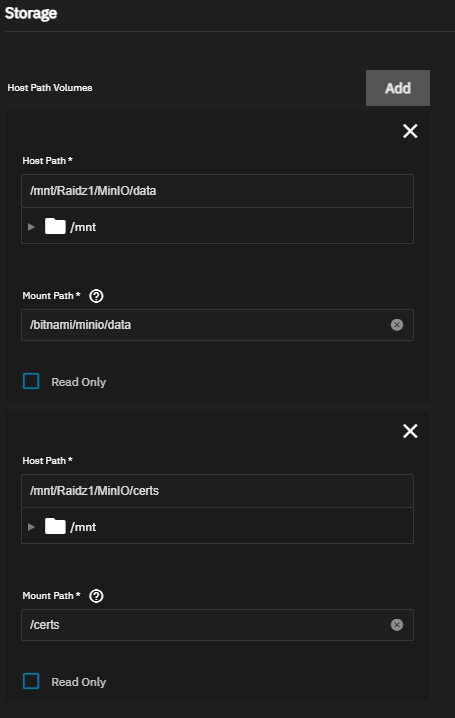Remove the MinIO/data host path volume
The height and width of the screenshot is (718, 455).
point(410,131)
